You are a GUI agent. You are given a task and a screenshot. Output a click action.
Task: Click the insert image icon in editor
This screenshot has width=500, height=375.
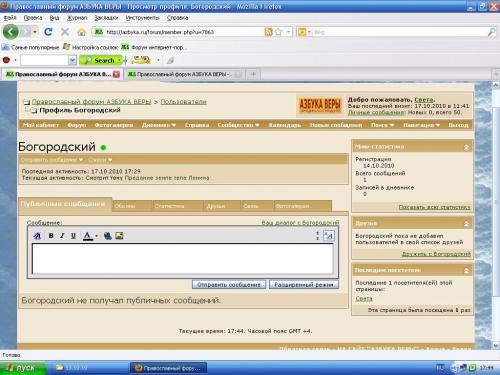[119, 236]
